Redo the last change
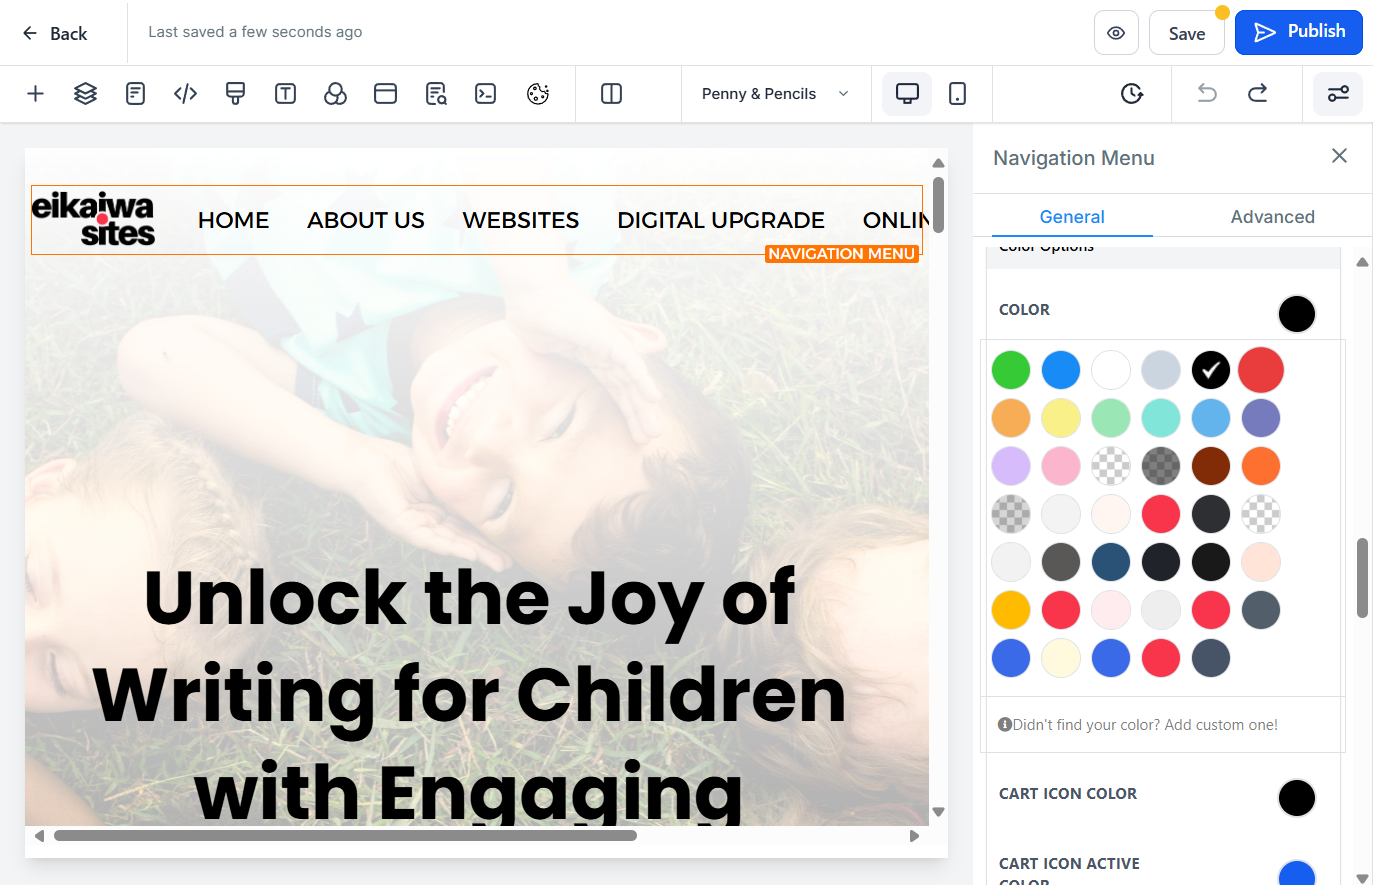Viewport: 1373px width, 885px height. (x=1257, y=94)
